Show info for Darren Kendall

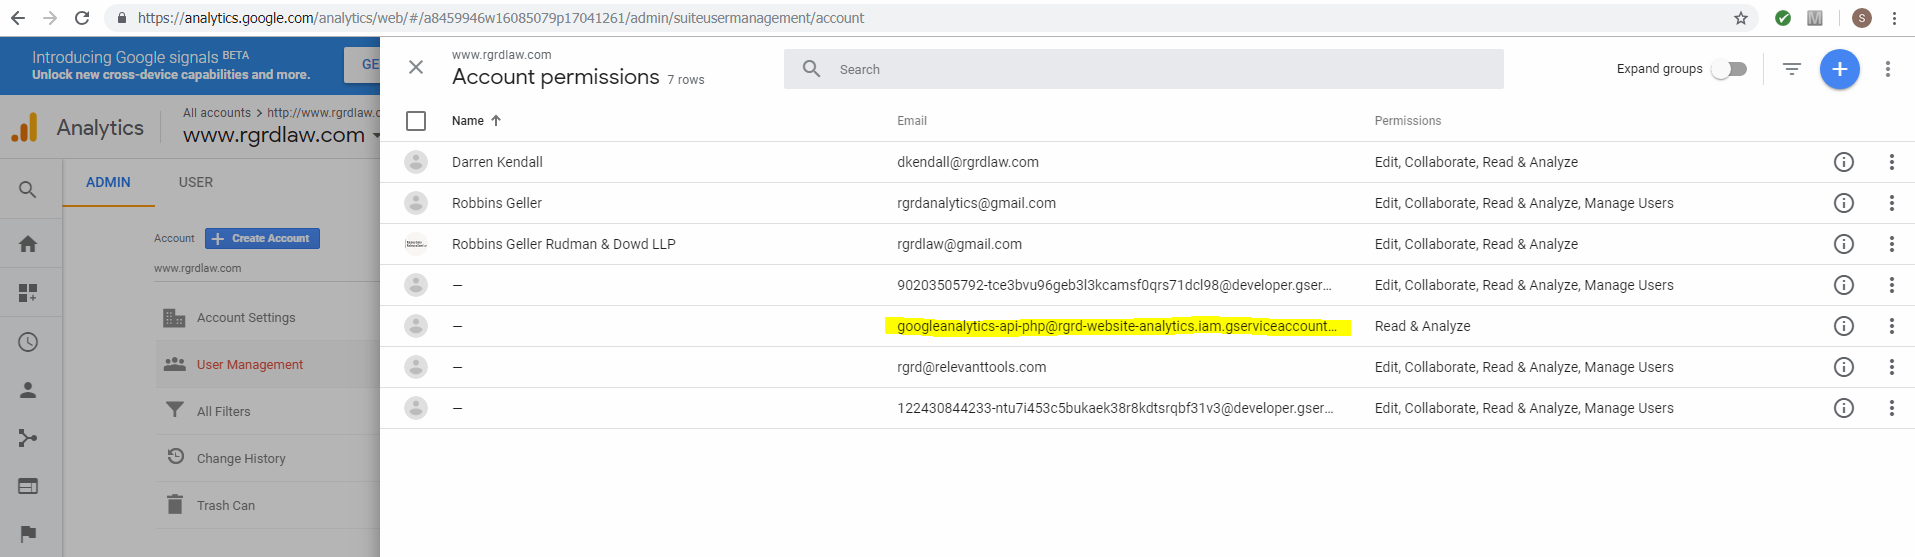[1844, 162]
